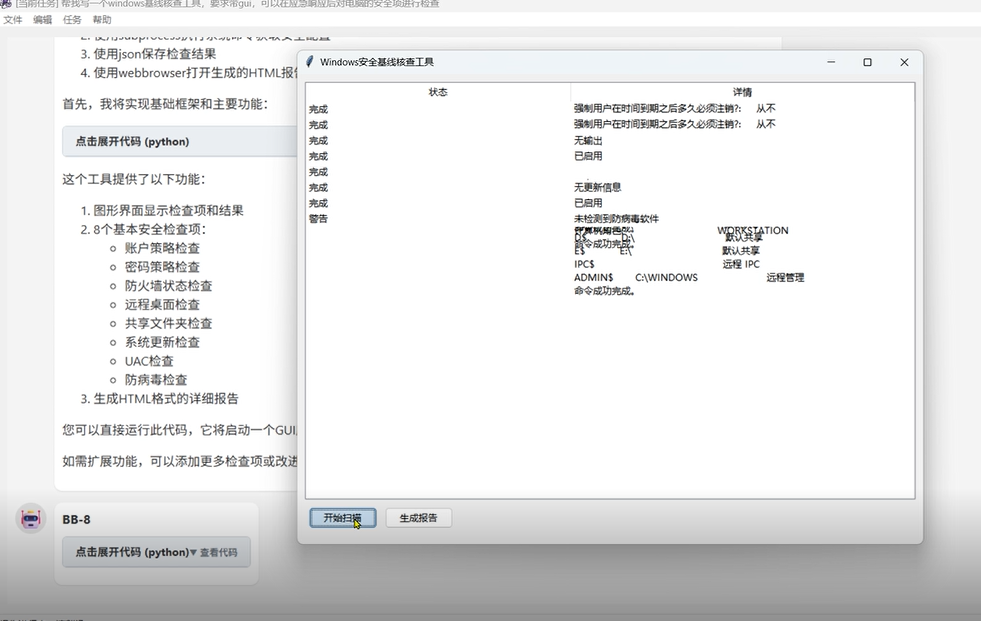The height and width of the screenshot is (621, 981).
Task: Click the 密码策略检查 list item
Action: 162,267
